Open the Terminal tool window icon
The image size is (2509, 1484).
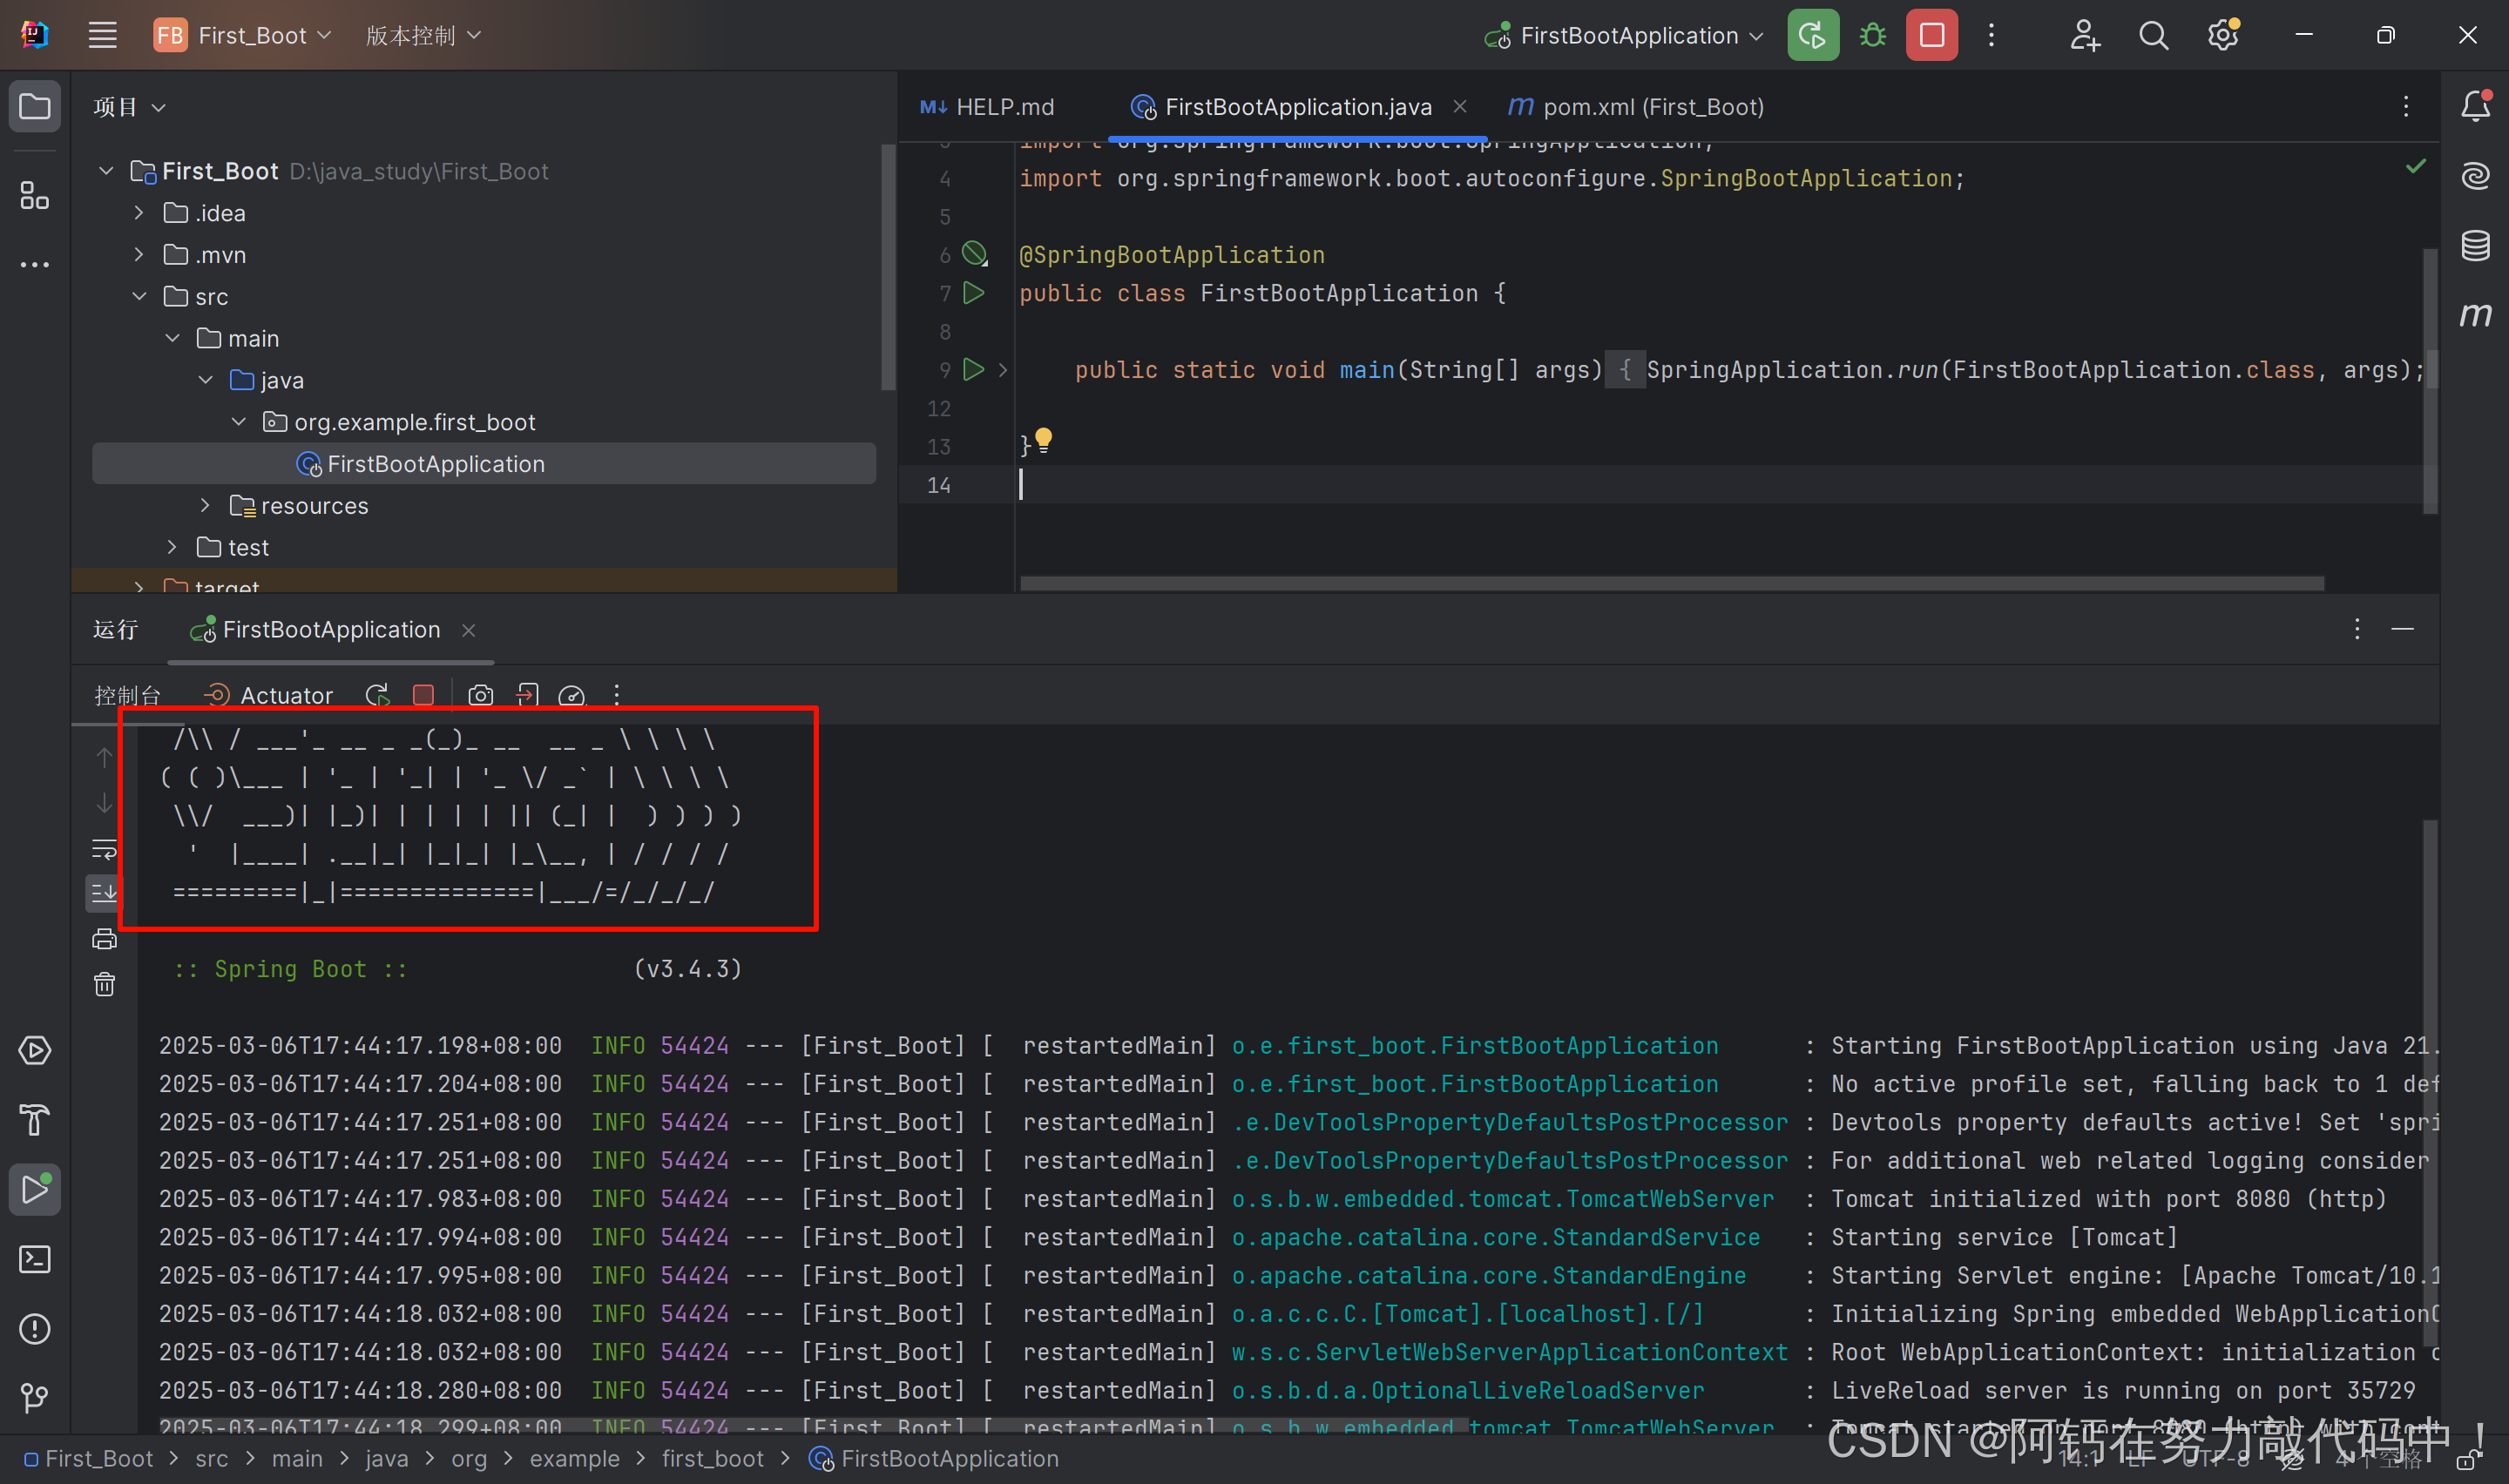[x=34, y=1259]
